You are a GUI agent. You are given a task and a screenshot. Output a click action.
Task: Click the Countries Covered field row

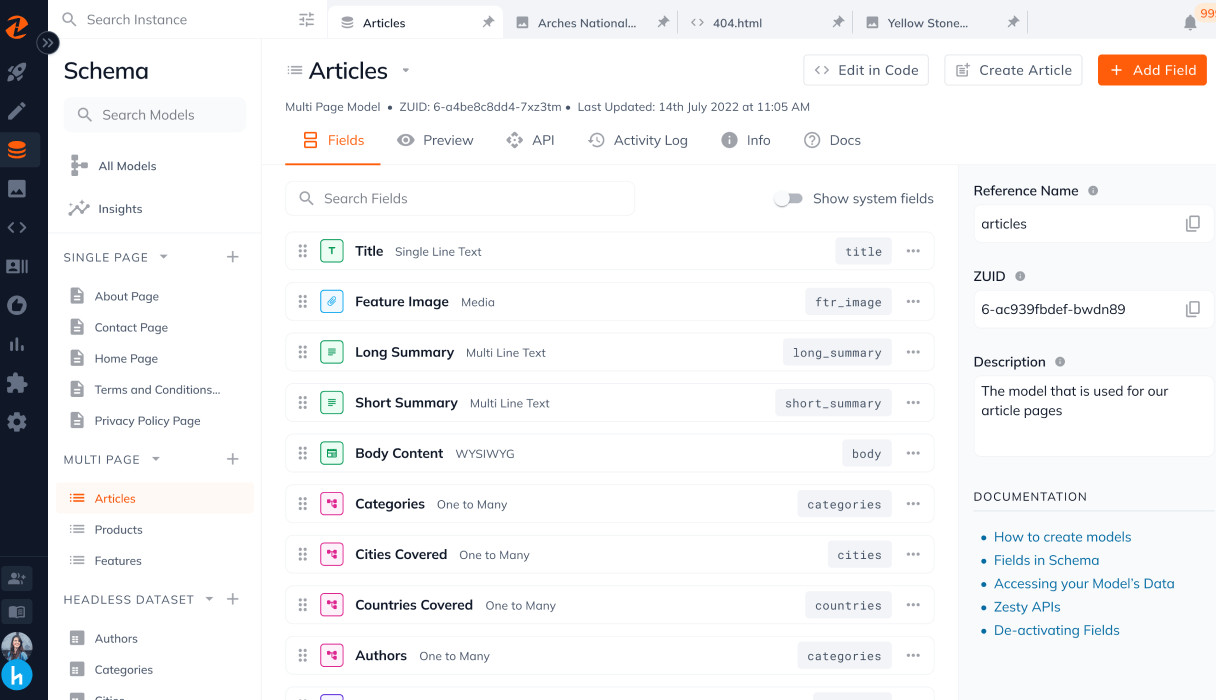610,605
